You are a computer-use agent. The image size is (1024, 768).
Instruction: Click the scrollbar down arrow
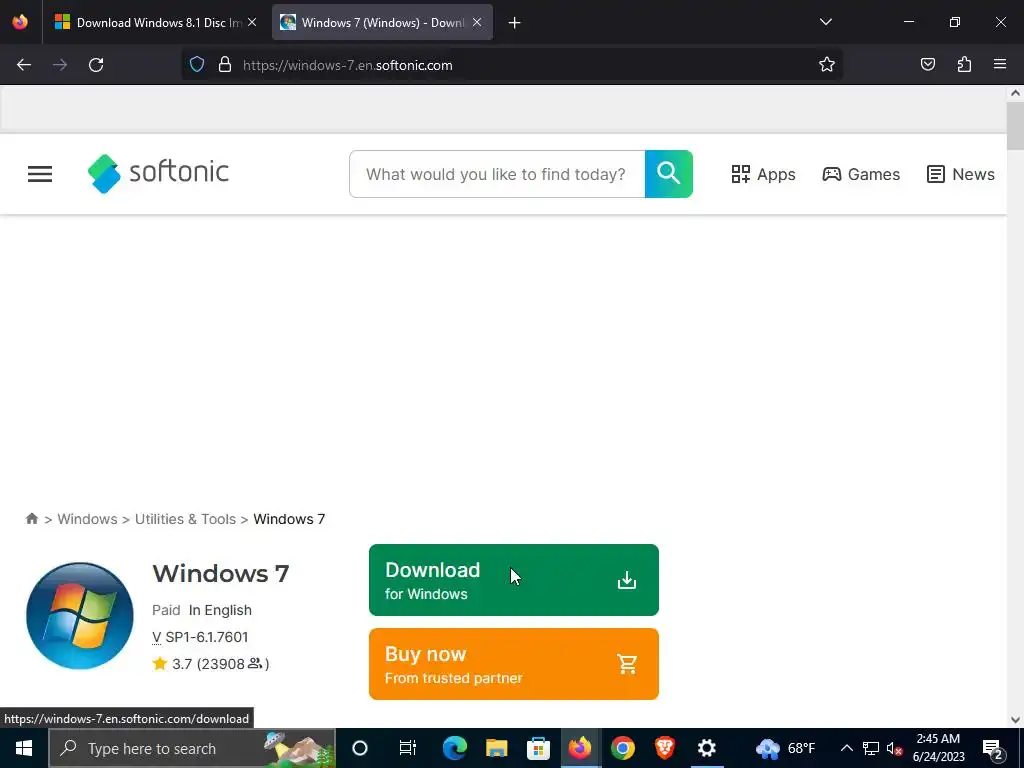[x=1015, y=720]
